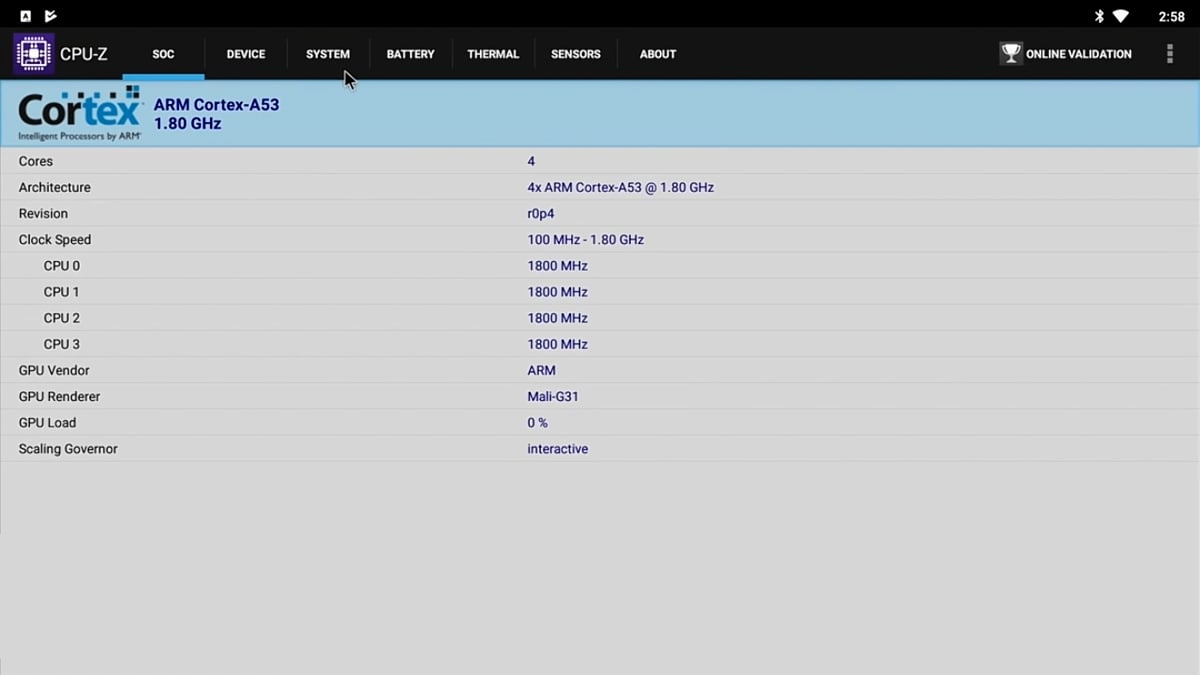This screenshot has height=675, width=1200.
Task: Open the System tab
Action: click(328, 54)
